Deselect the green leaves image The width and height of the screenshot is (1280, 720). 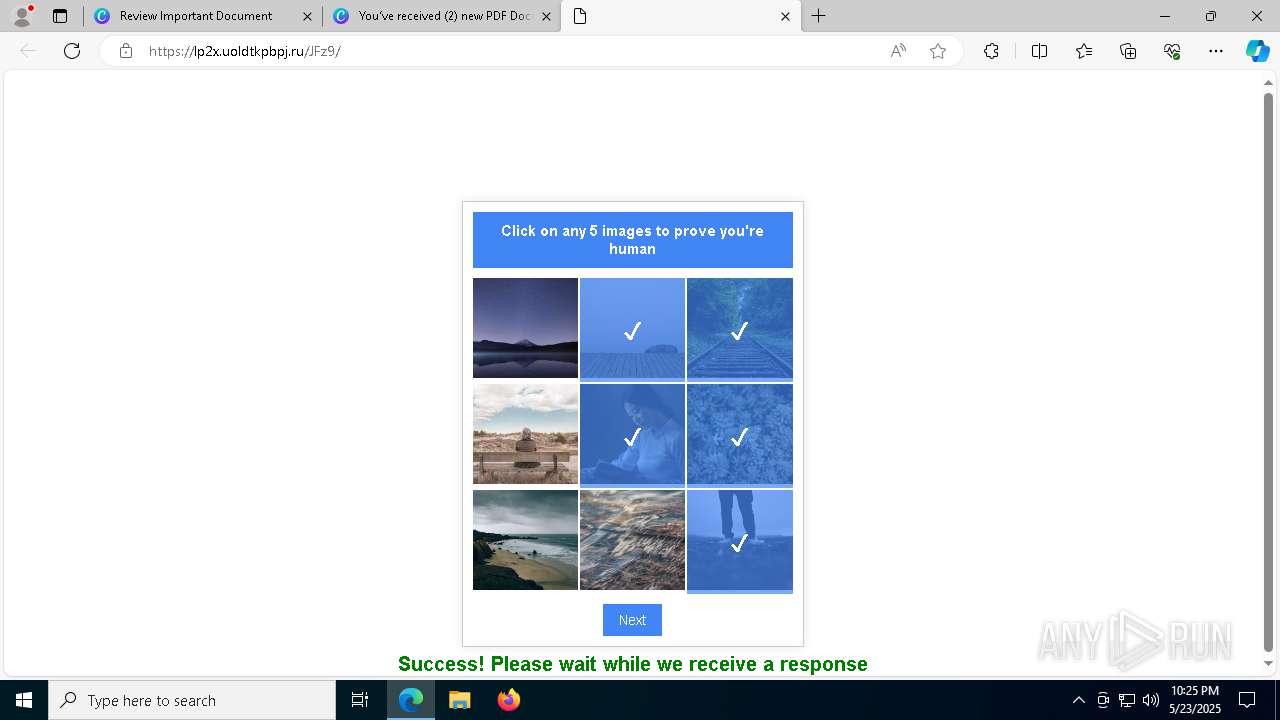(x=740, y=434)
